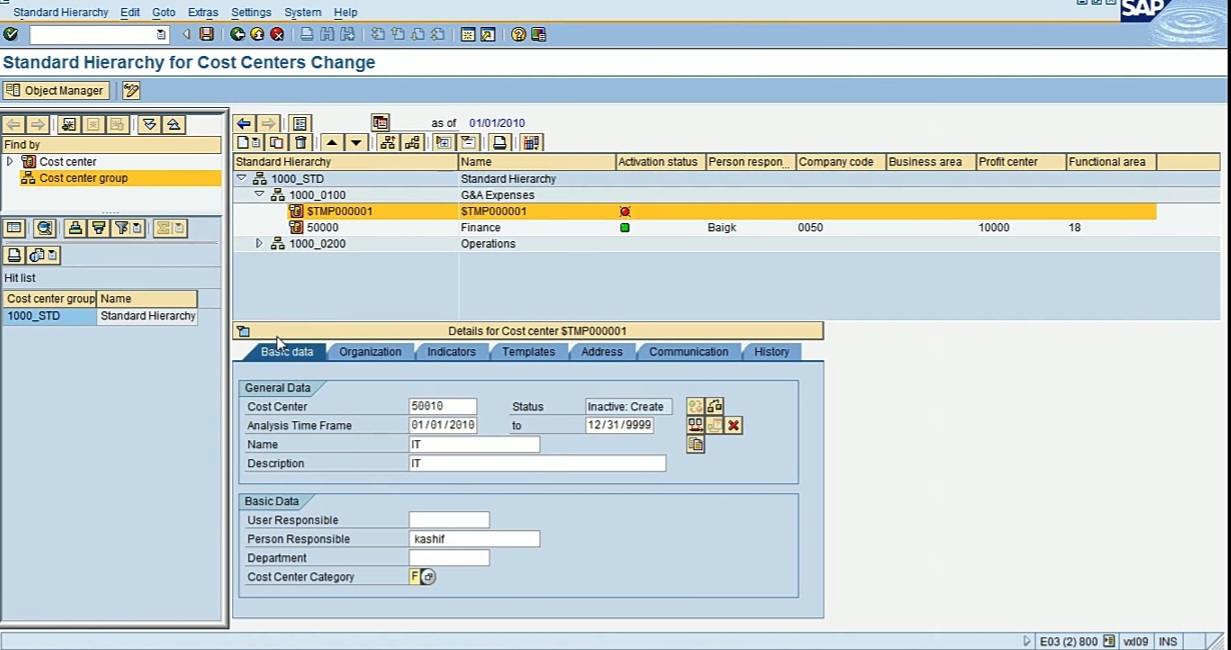Collapse the 1000_STD hierarchy node

pyautogui.click(x=241, y=179)
